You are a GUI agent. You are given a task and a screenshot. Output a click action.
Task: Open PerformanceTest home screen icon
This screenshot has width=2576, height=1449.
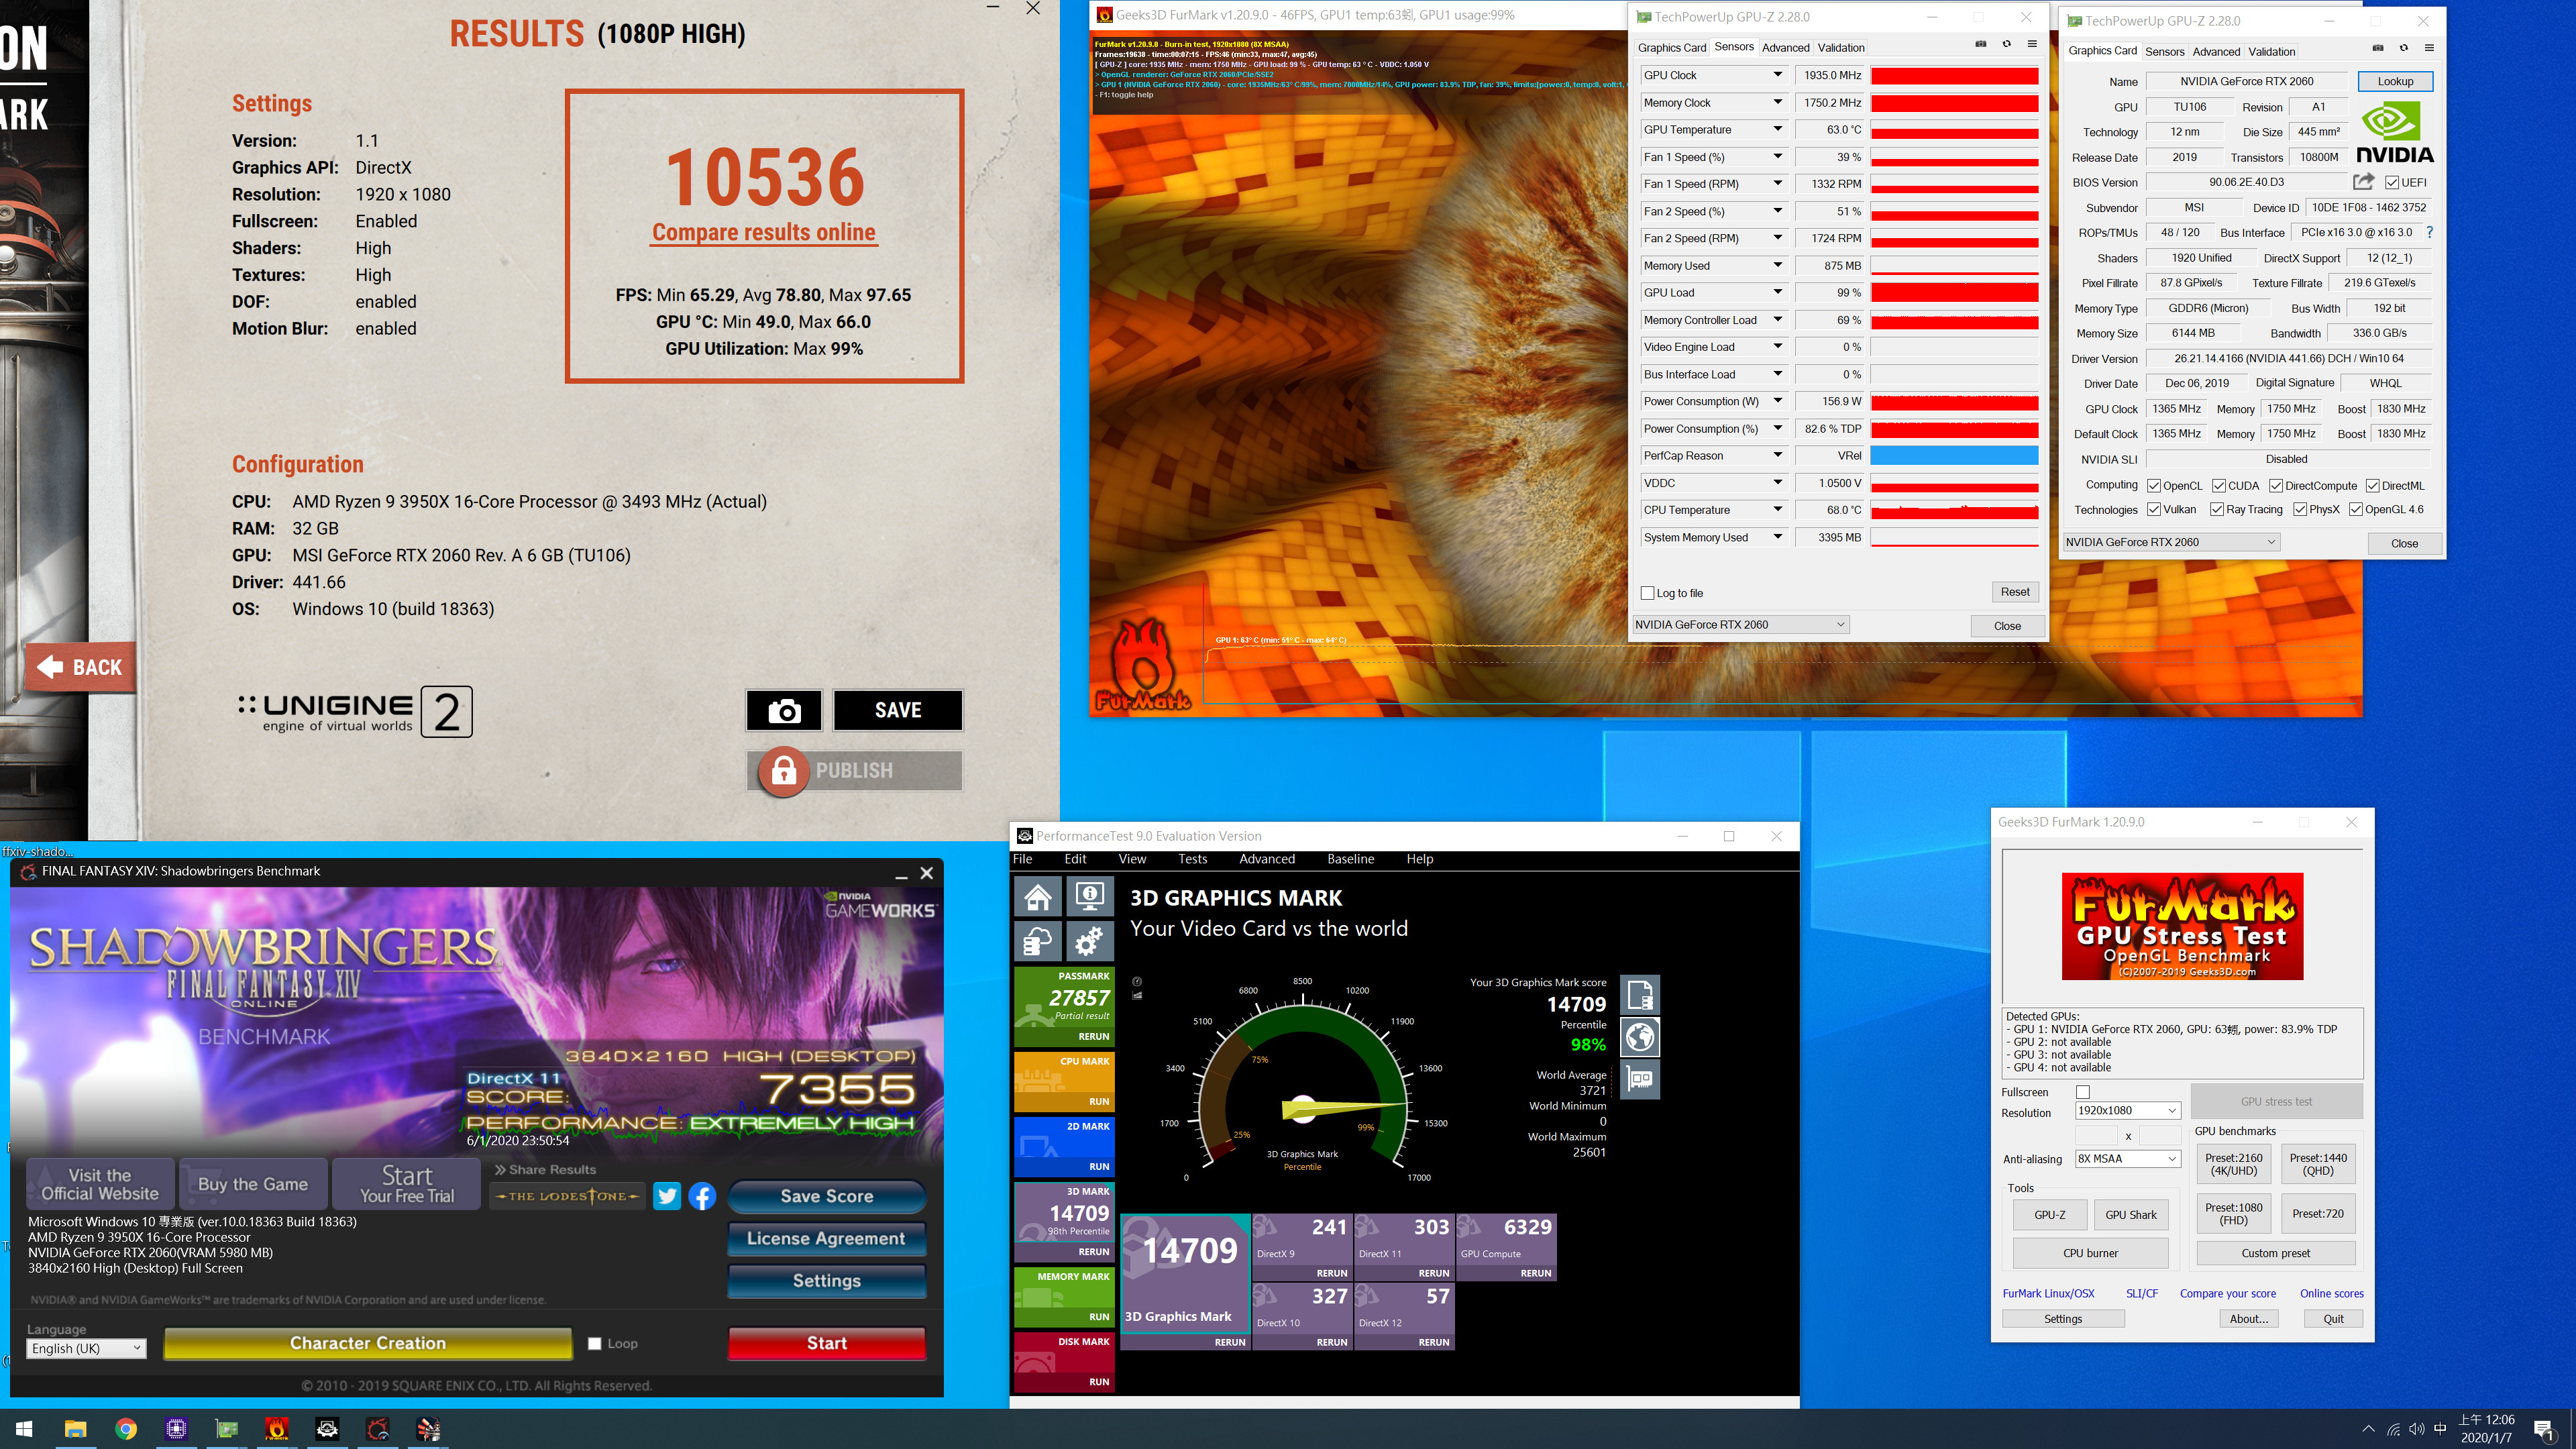[x=1038, y=897]
